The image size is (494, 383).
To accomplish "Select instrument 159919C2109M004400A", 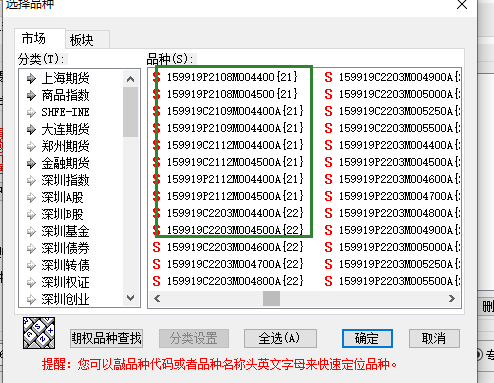I will tap(235, 111).
